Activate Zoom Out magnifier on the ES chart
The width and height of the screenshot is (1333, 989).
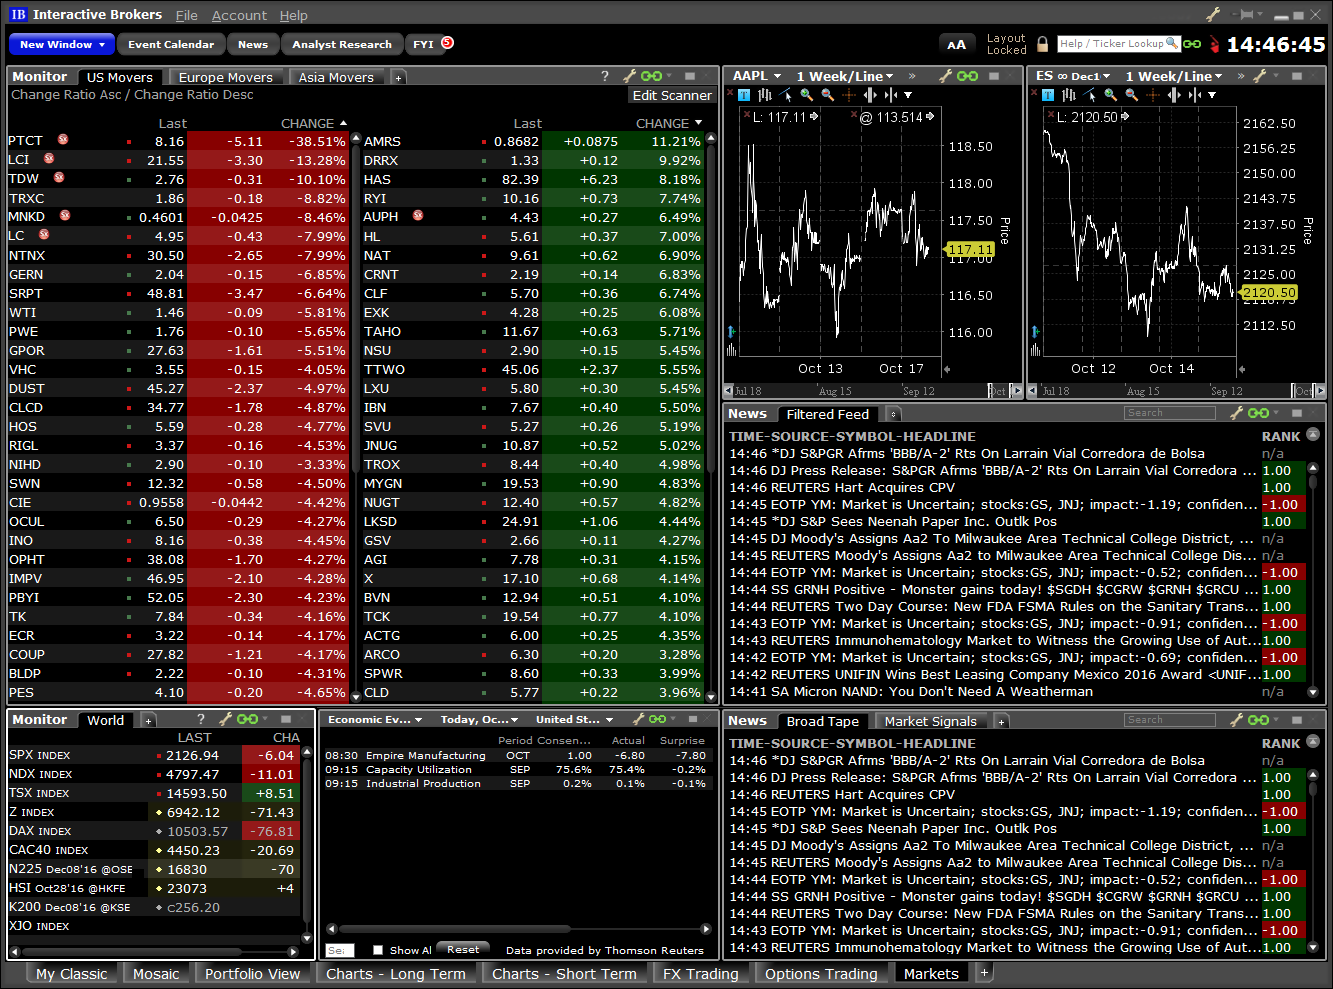[1129, 94]
